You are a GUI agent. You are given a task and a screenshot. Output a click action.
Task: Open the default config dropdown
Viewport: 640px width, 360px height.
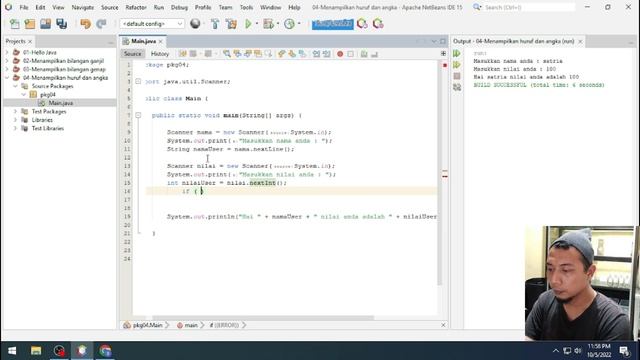[x=152, y=24]
